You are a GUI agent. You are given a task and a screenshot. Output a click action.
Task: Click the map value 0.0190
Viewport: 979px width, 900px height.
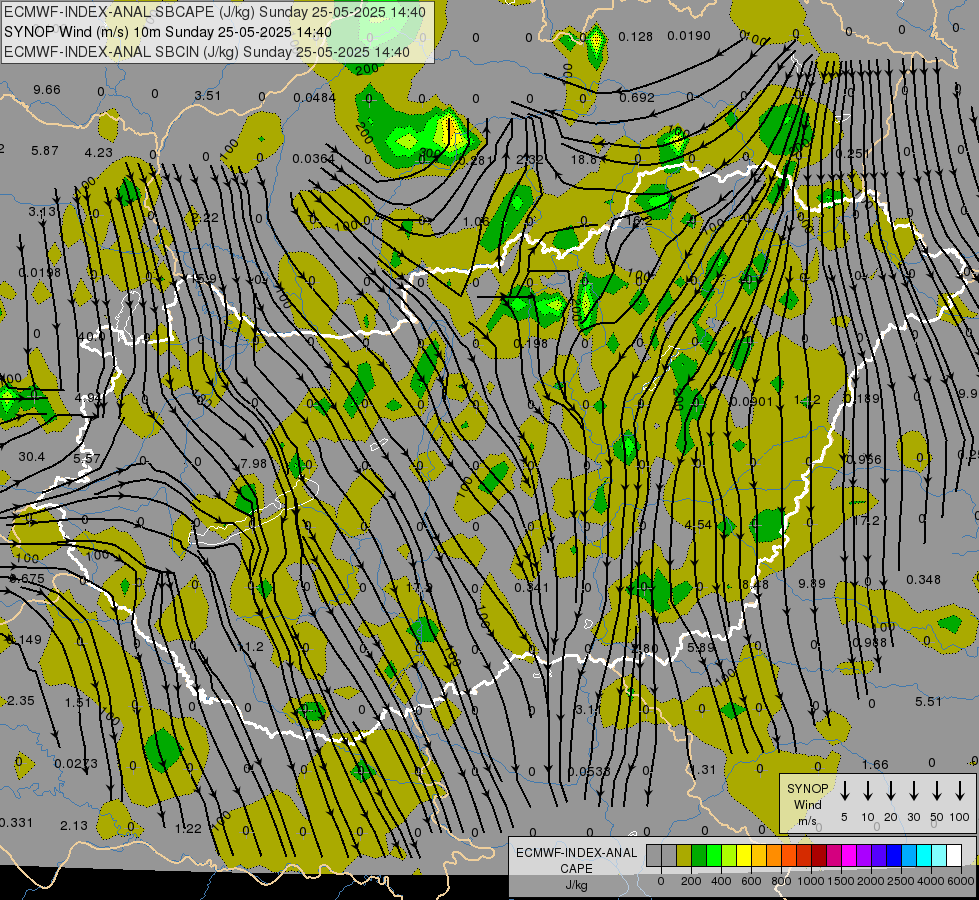pyautogui.click(x=689, y=36)
